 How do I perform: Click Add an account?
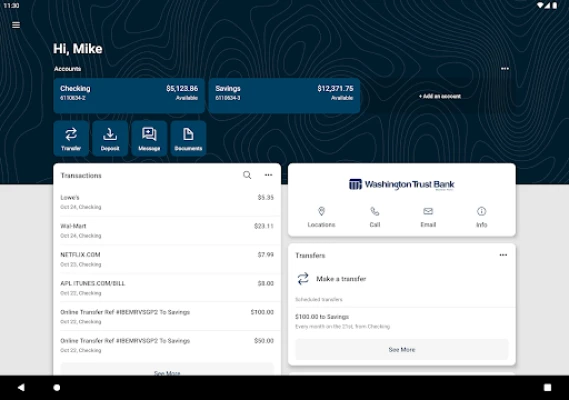440,96
